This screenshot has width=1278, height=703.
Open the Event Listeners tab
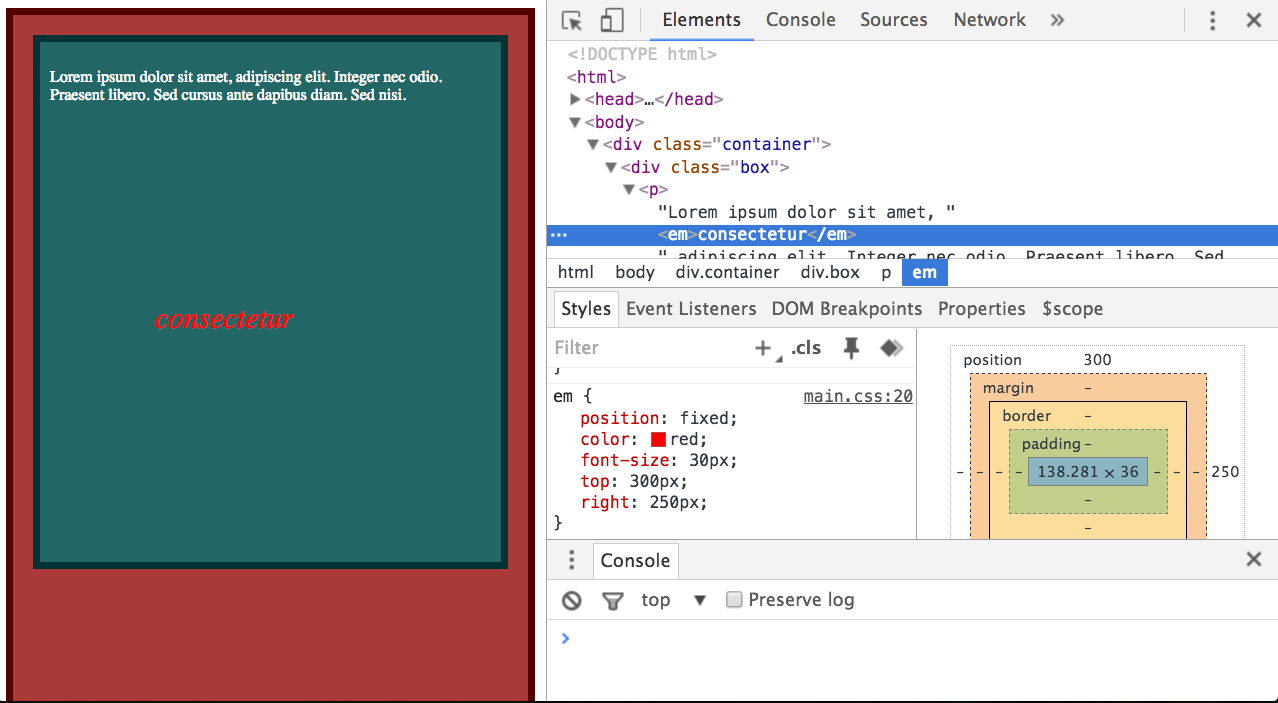[691, 309]
